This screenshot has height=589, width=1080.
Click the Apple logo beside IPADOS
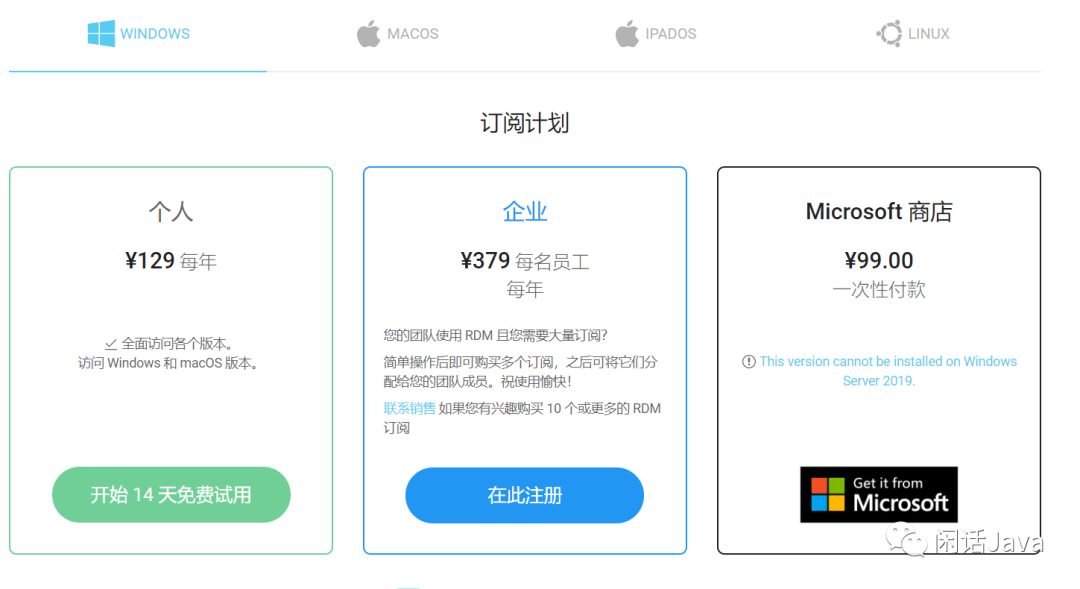627,33
